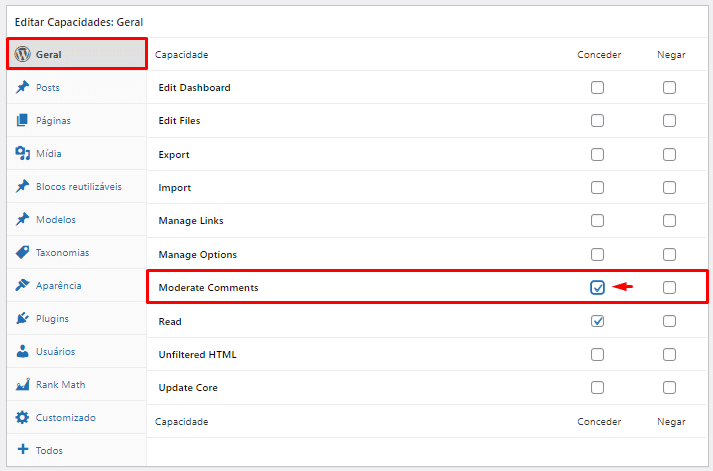The height and width of the screenshot is (471, 713).
Task: Click the Mídia media icon
Action: (22, 153)
